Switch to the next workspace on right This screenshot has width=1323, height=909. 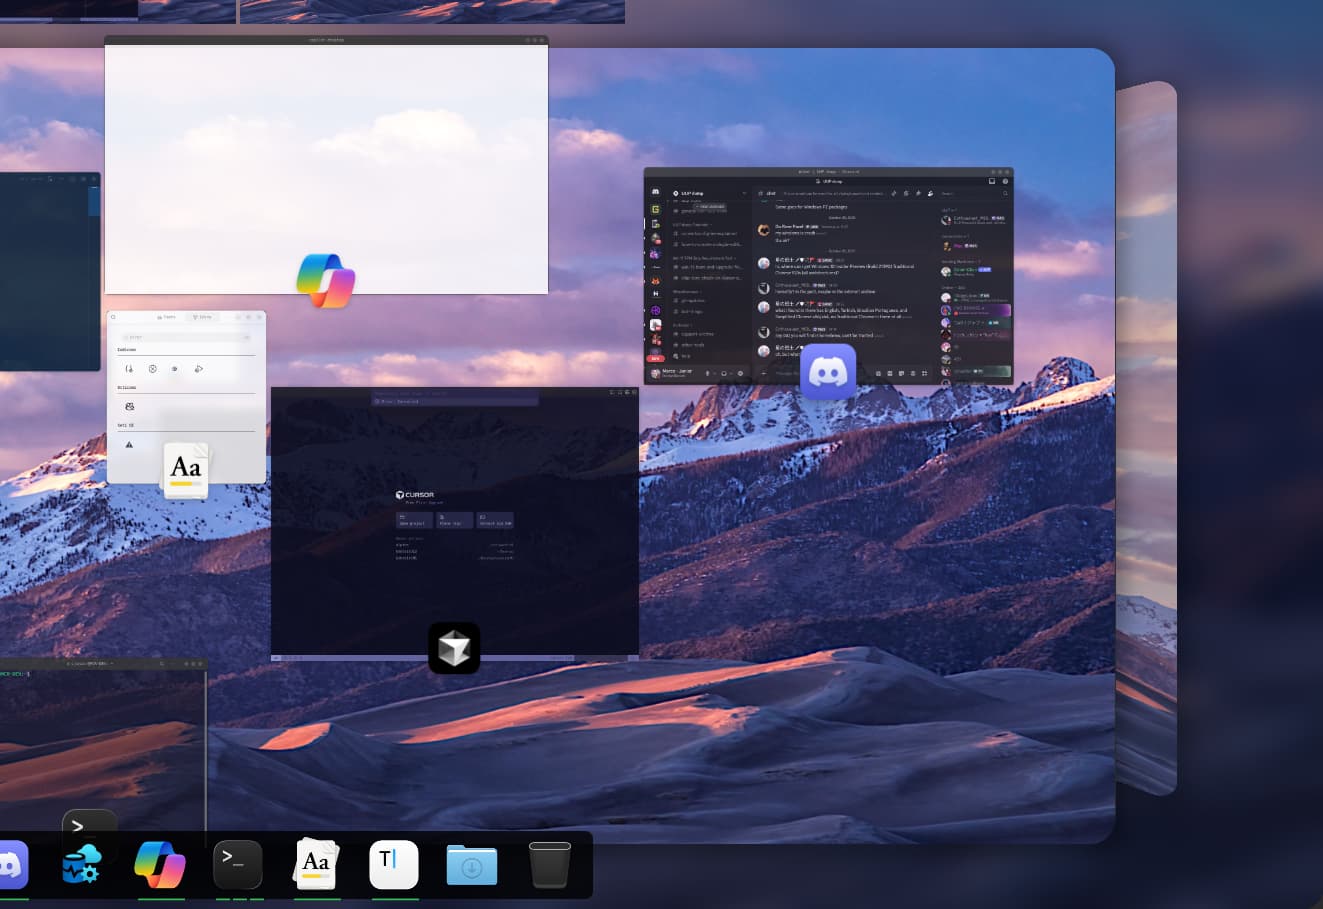[1146, 440]
